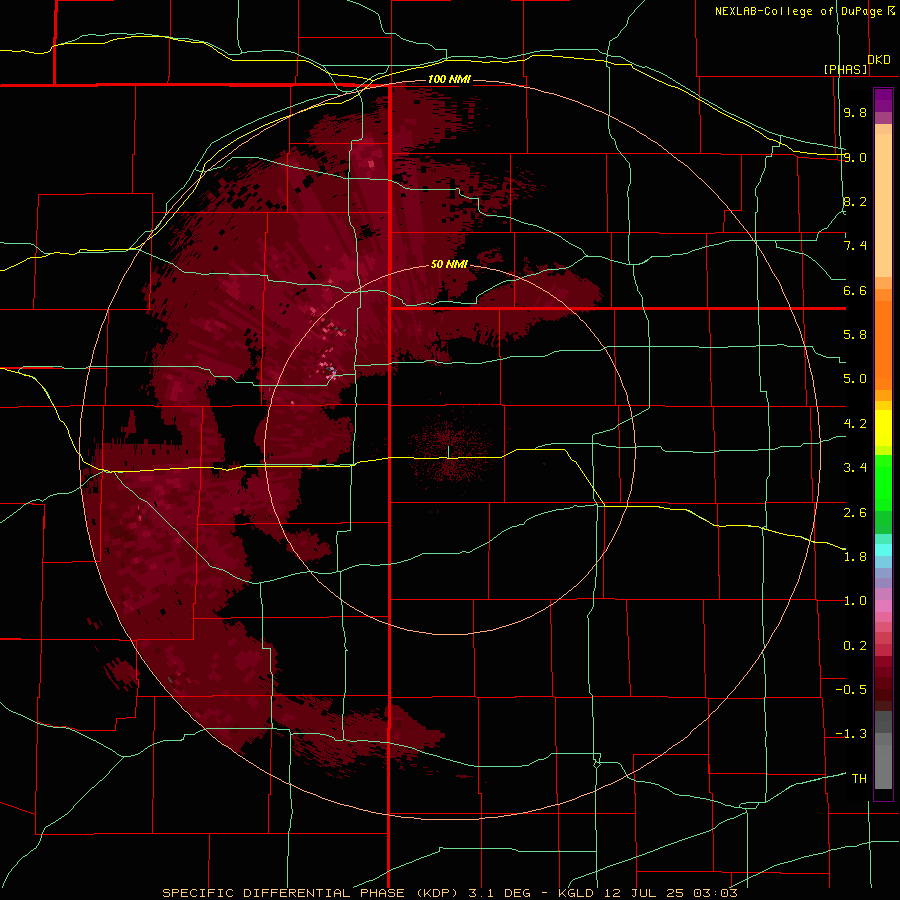
Task: Click the 1.0 scale value
Action: [x=855, y=601]
